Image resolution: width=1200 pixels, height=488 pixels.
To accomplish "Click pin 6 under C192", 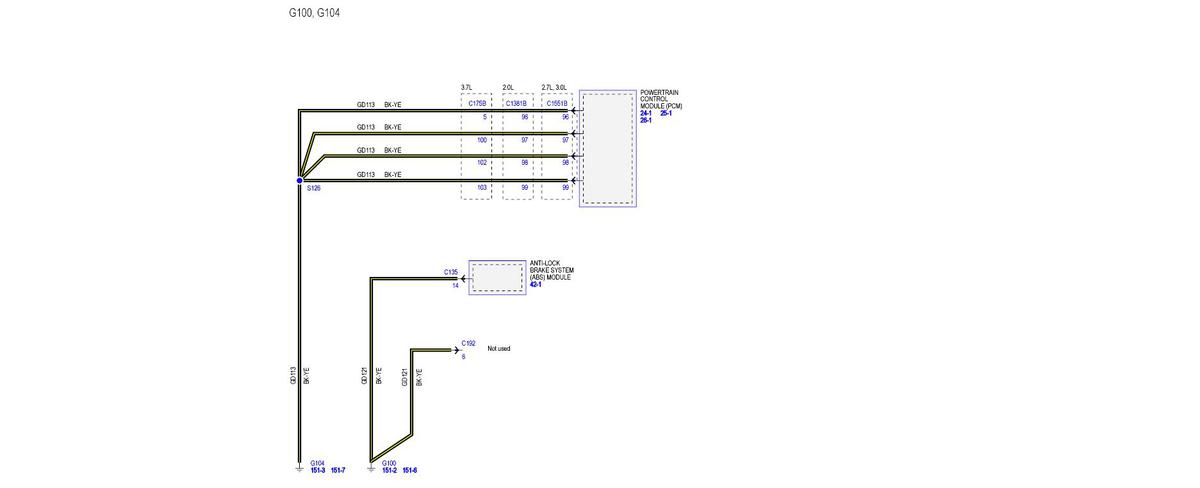I will click(x=463, y=356).
